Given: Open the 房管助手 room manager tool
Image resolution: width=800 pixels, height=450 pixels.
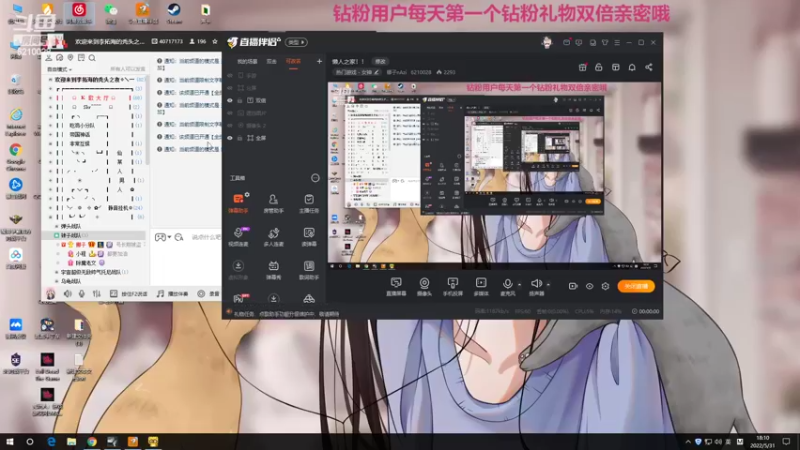Looking at the screenshot, I should (x=273, y=203).
